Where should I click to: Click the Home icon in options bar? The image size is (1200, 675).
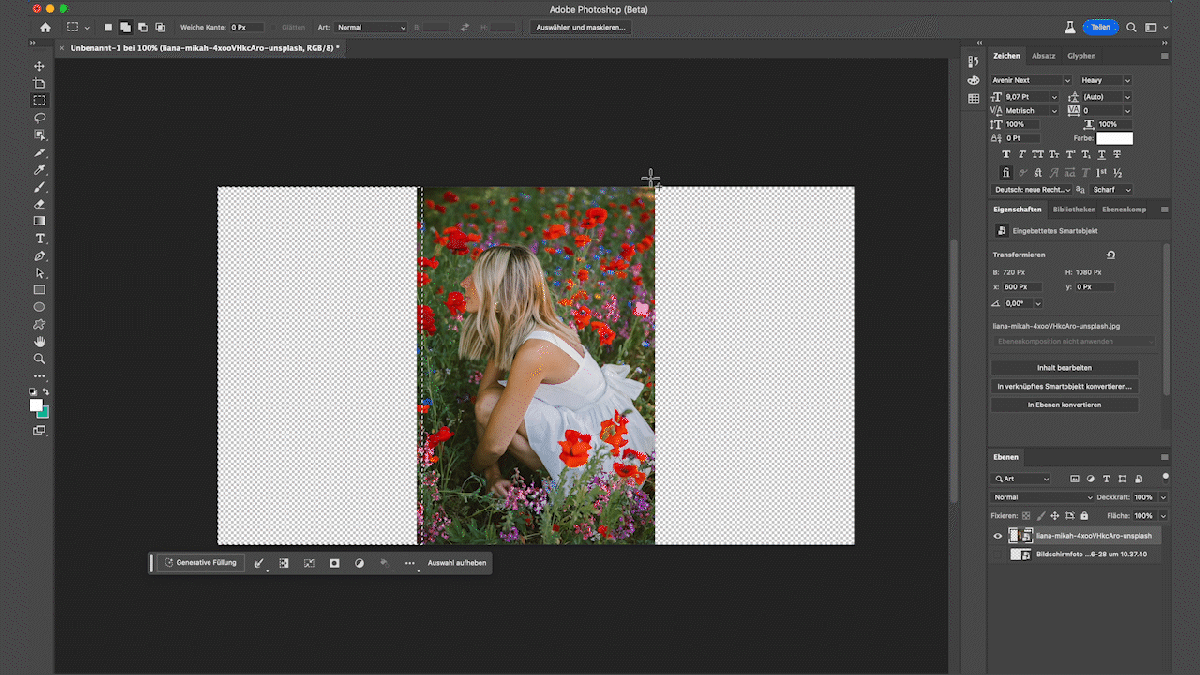(x=45, y=27)
